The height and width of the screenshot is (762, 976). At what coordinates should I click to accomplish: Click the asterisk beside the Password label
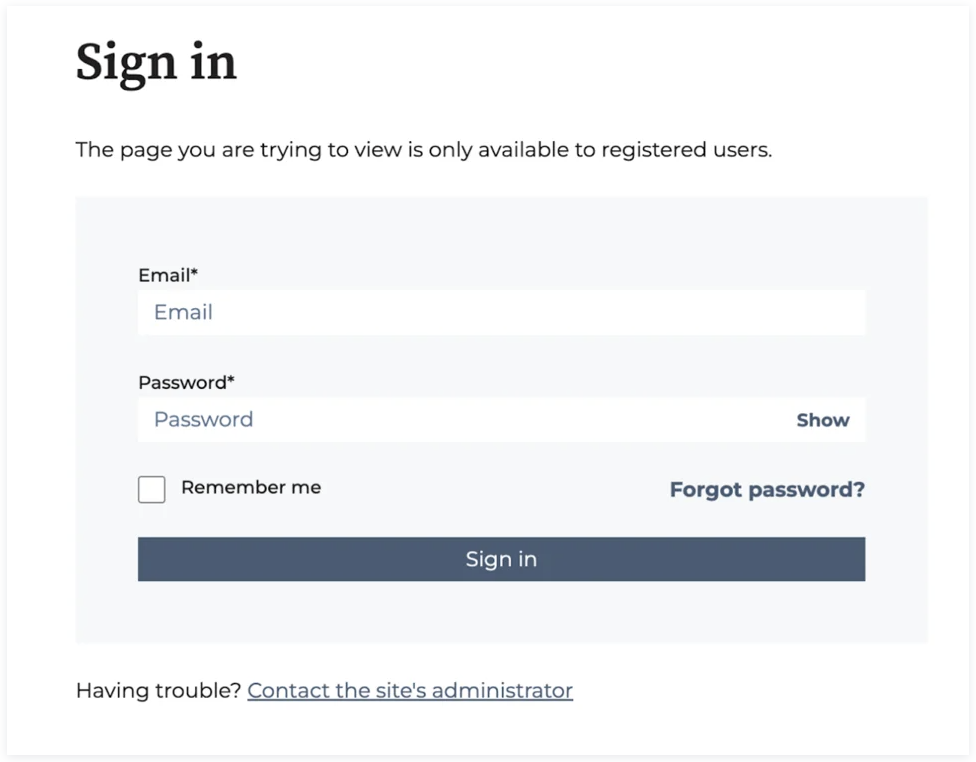tap(231, 380)
